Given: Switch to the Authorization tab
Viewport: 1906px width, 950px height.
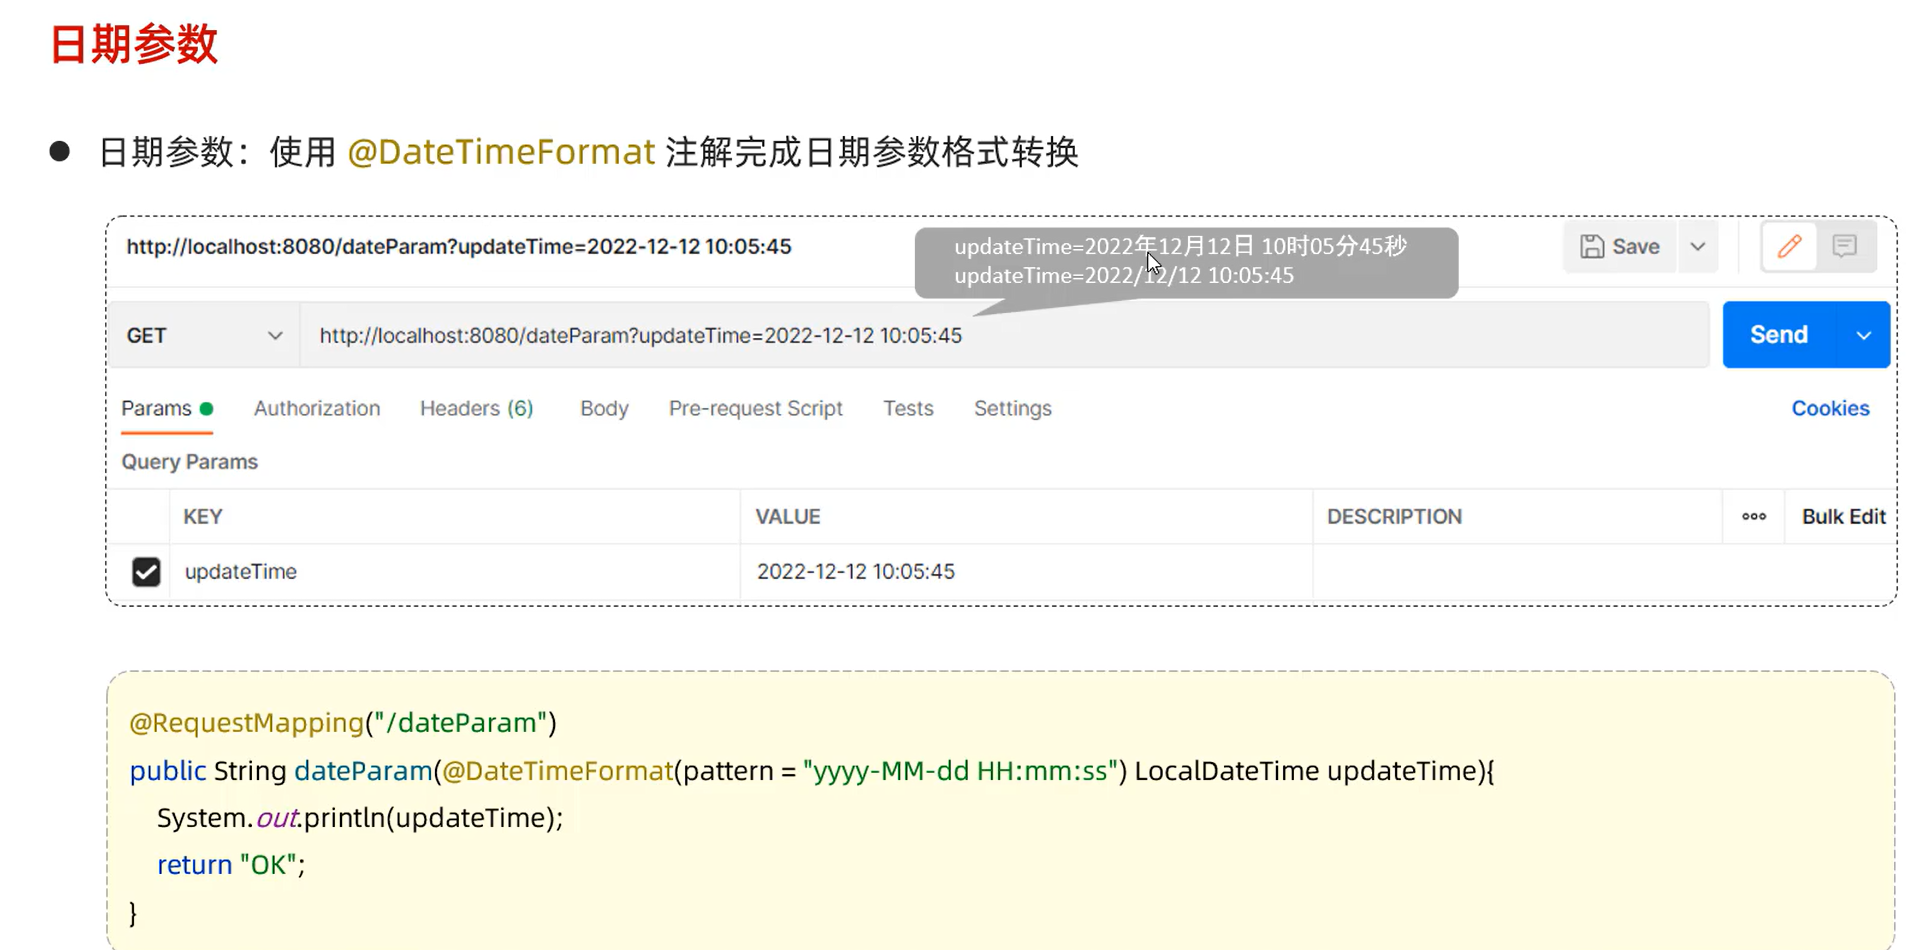Looking at the screenshot, I should pos(316,408).
